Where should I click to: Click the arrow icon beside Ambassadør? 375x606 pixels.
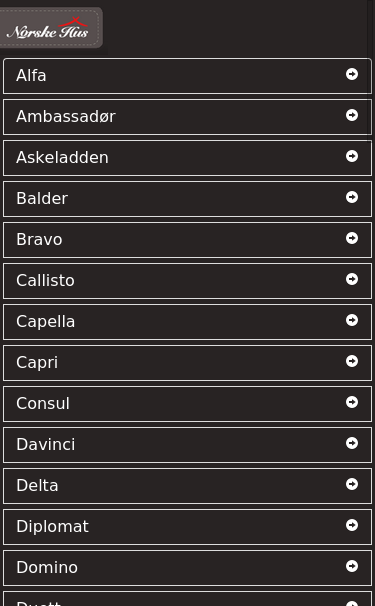click(x=352, y=115)
